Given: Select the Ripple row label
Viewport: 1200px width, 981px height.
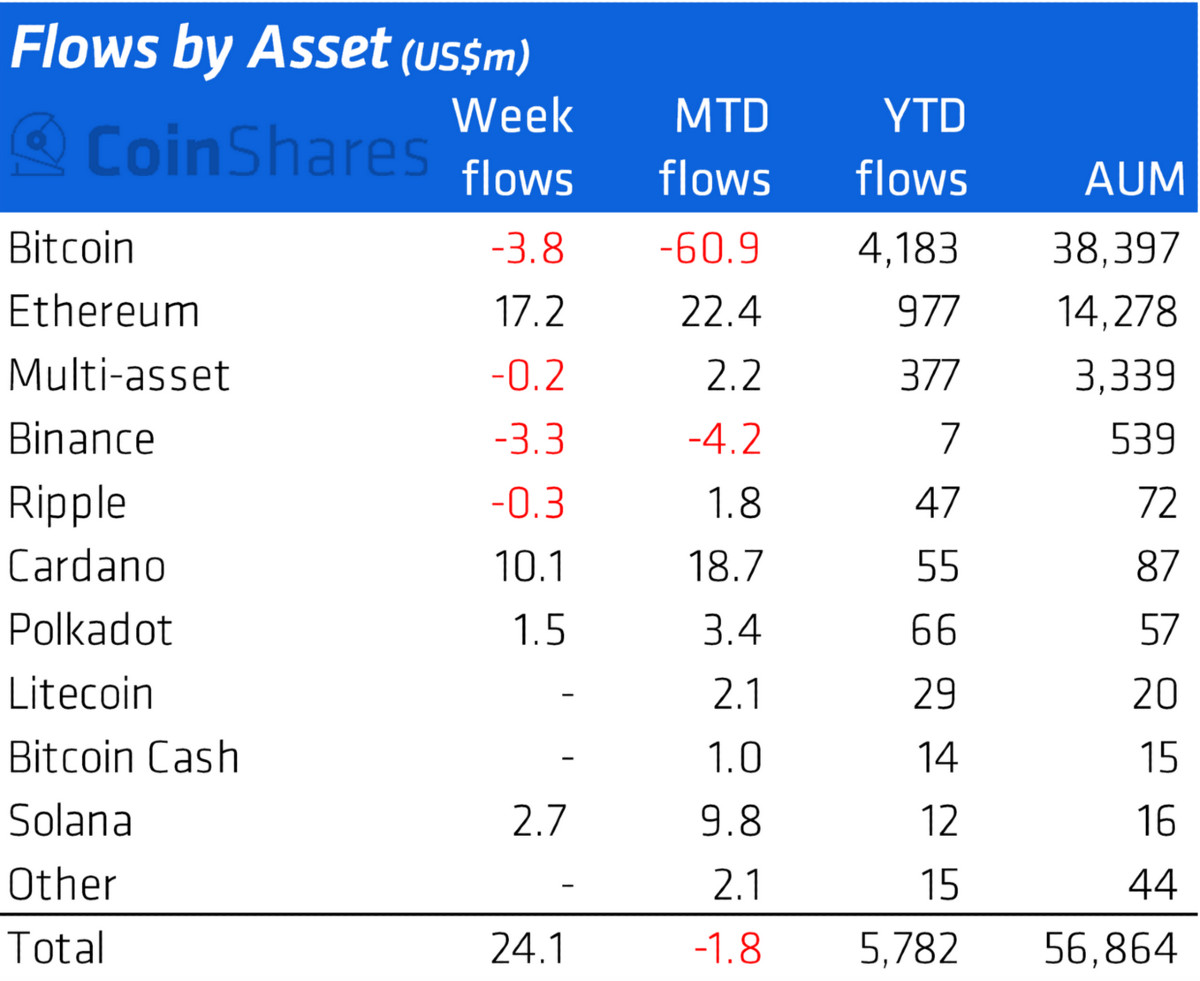Looking at the screenshot, I should coord(67,503).
